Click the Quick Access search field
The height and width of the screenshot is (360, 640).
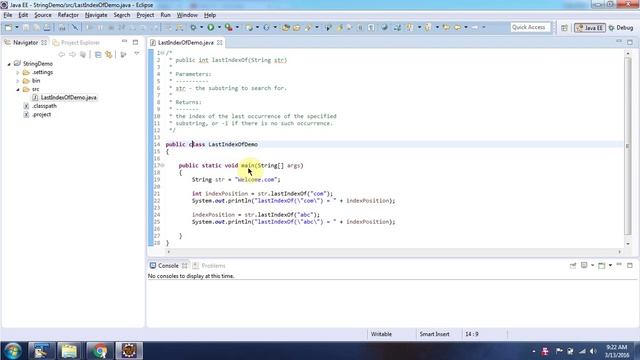coord(530,27)
